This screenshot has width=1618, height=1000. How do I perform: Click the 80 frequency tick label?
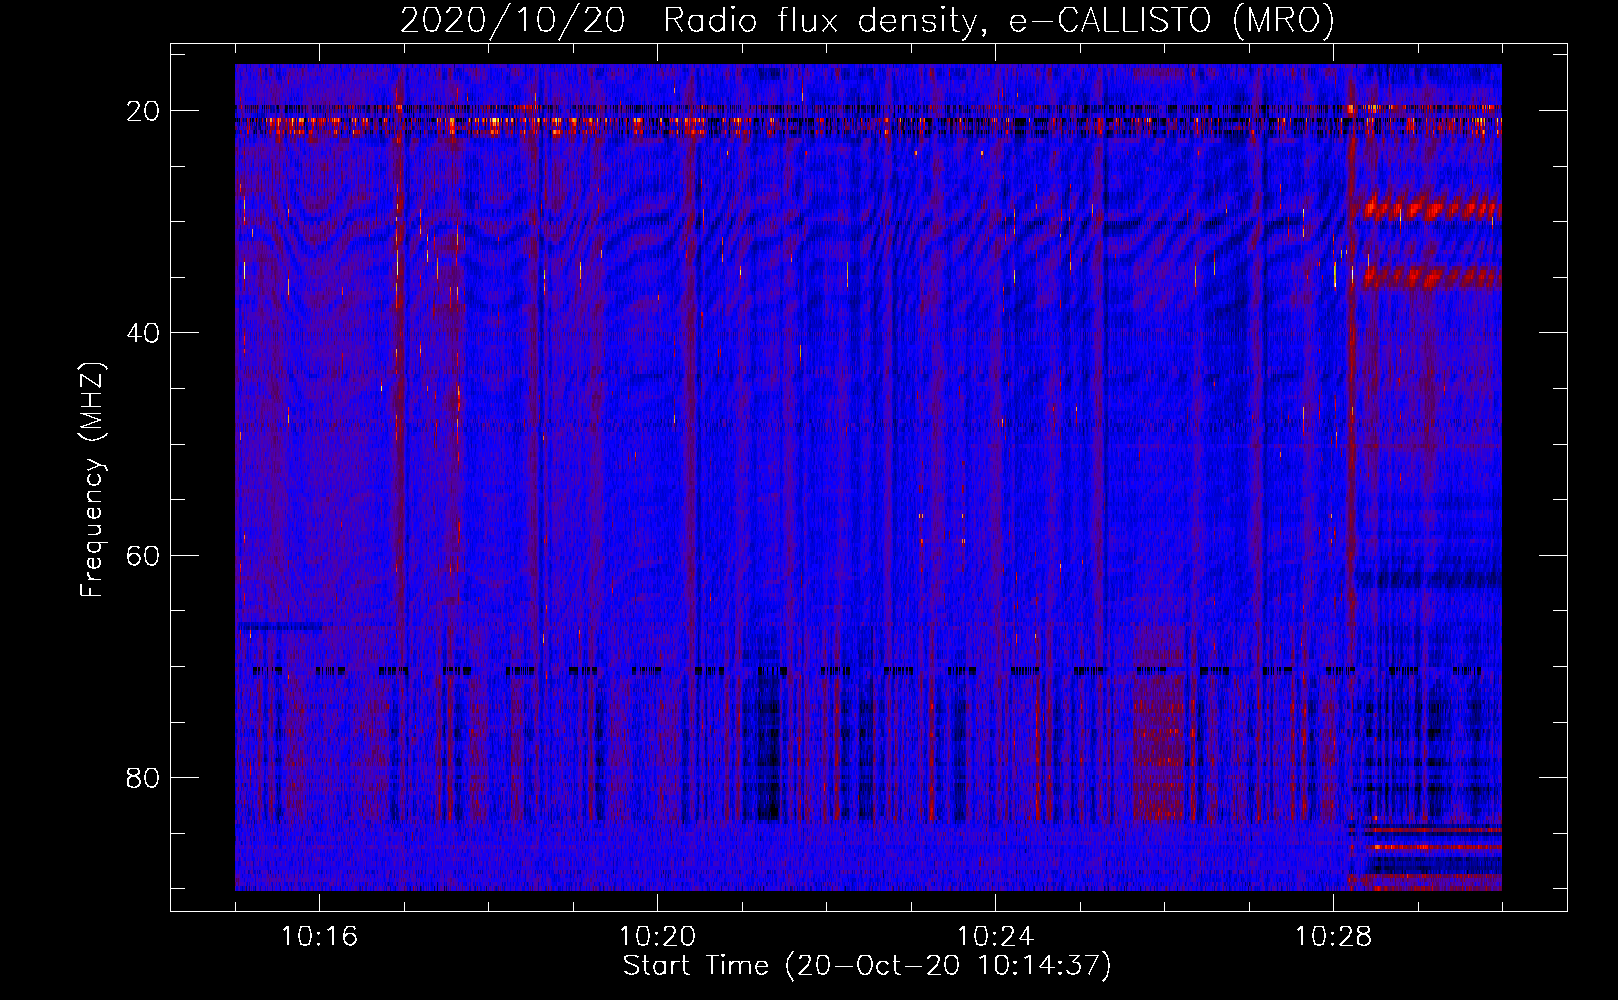click(143, 777)
